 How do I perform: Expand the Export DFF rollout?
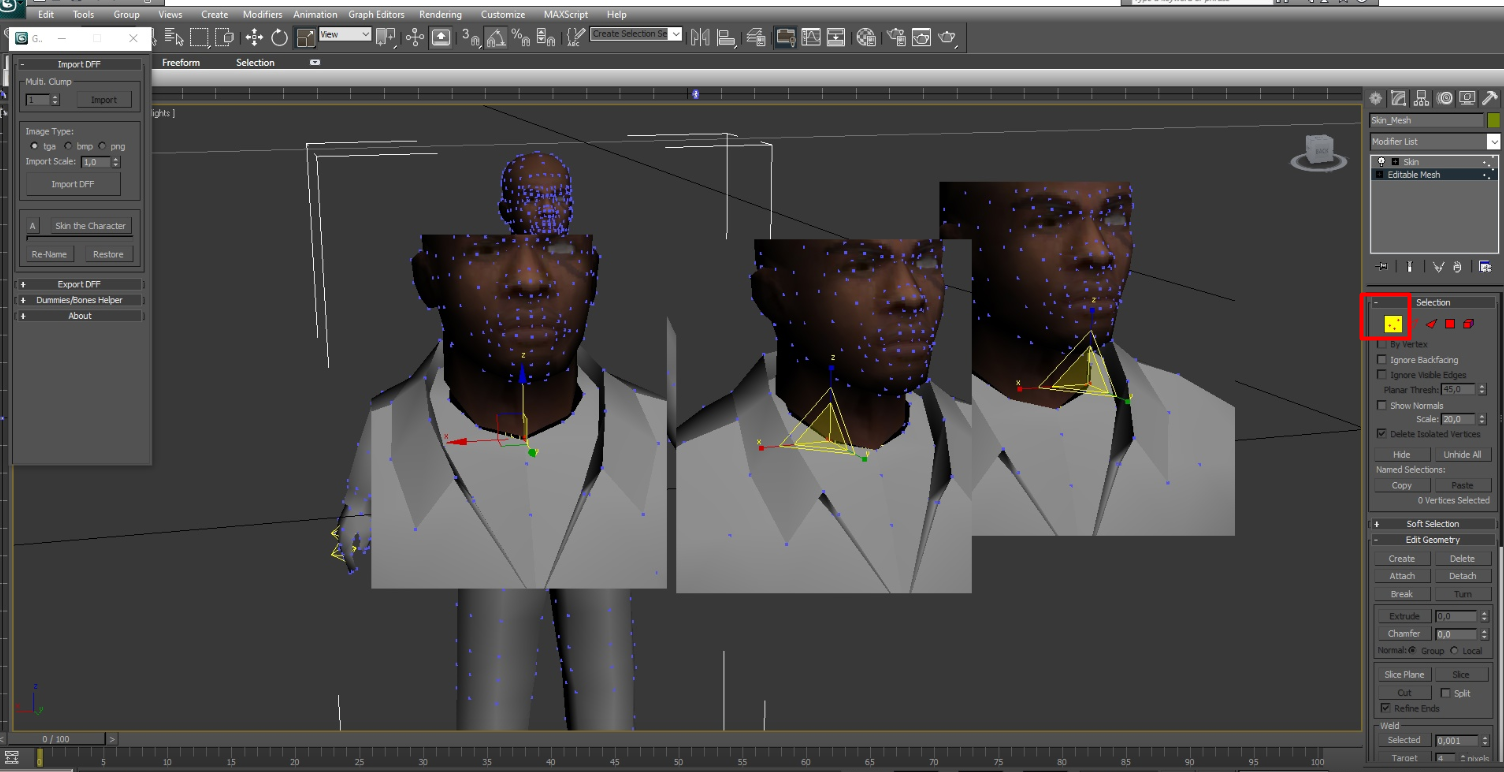coord(79,284)
